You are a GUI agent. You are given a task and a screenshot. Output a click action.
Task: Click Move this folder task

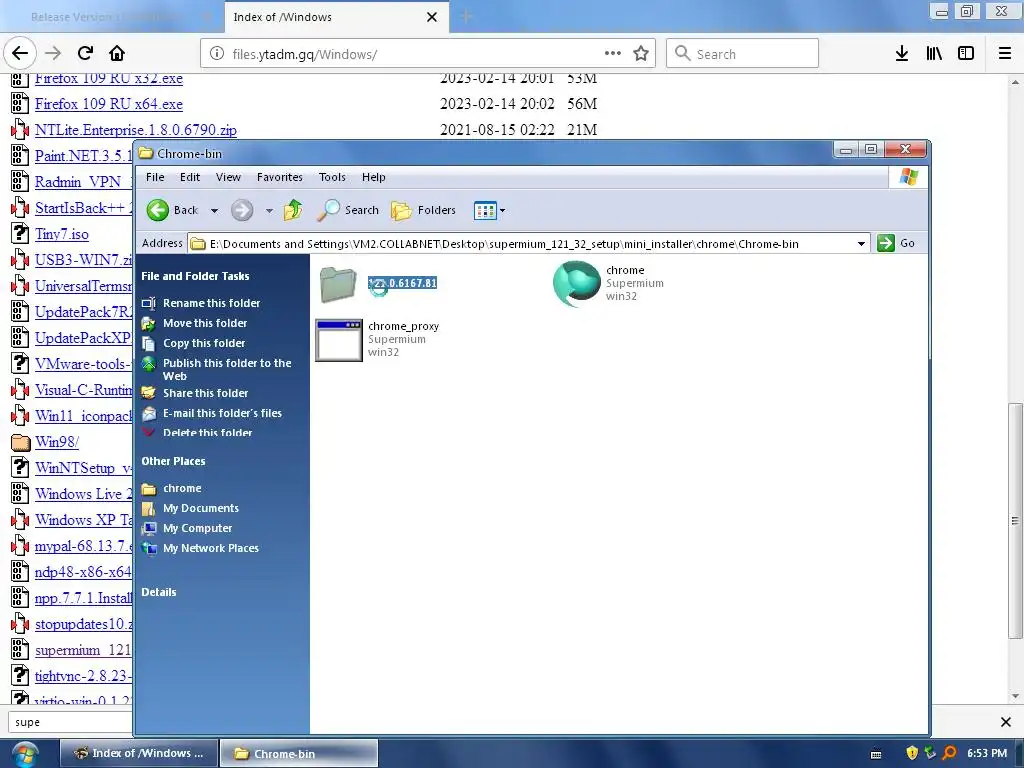205,323
